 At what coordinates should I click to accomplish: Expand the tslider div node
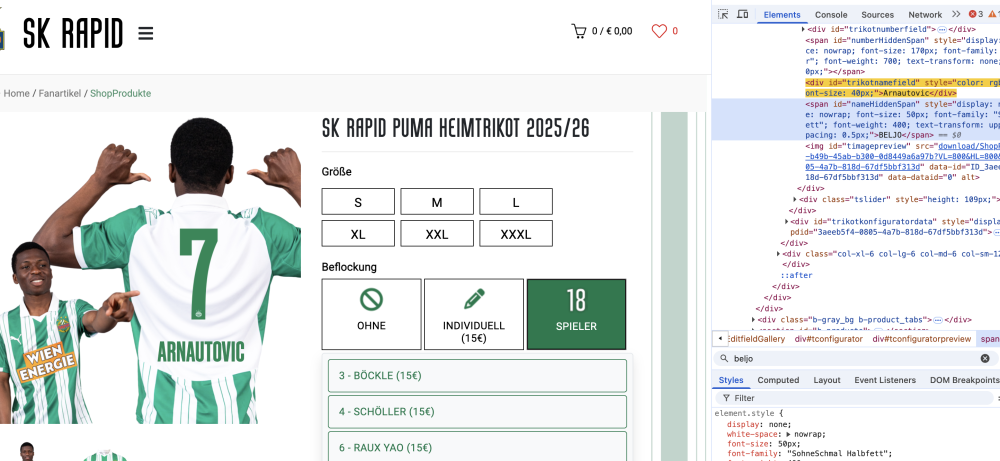[795, 200]
